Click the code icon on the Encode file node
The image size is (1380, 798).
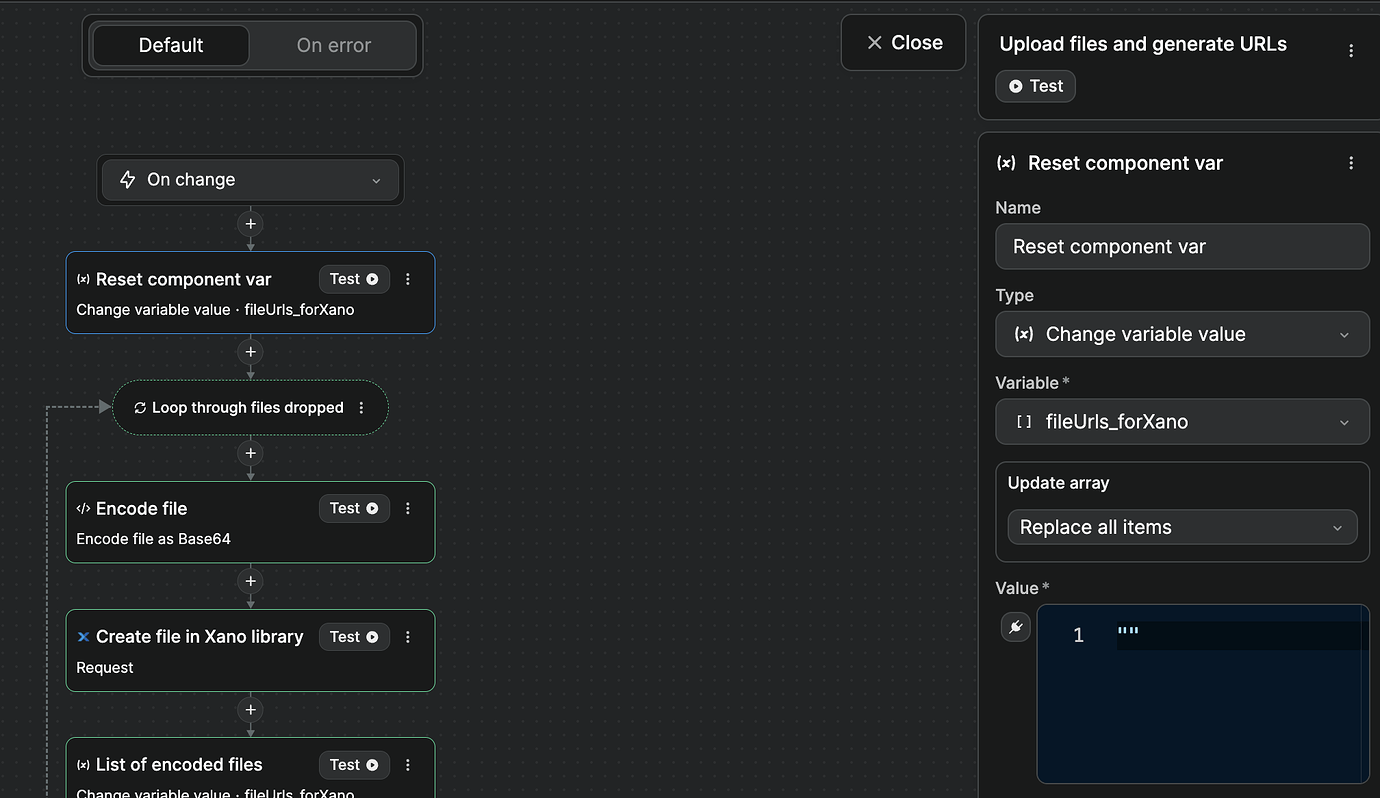point(82,508)
